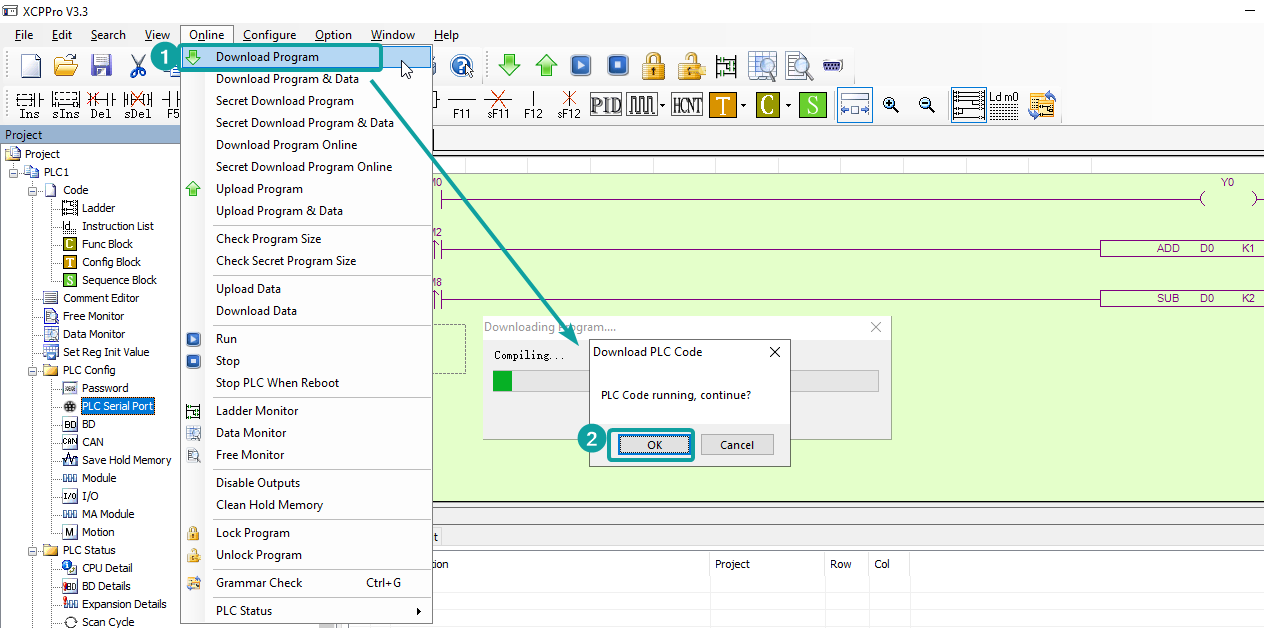Choose Grammar Check menu entry
The height and width of the screenshot is (628, 1264).
coord(259,583)
